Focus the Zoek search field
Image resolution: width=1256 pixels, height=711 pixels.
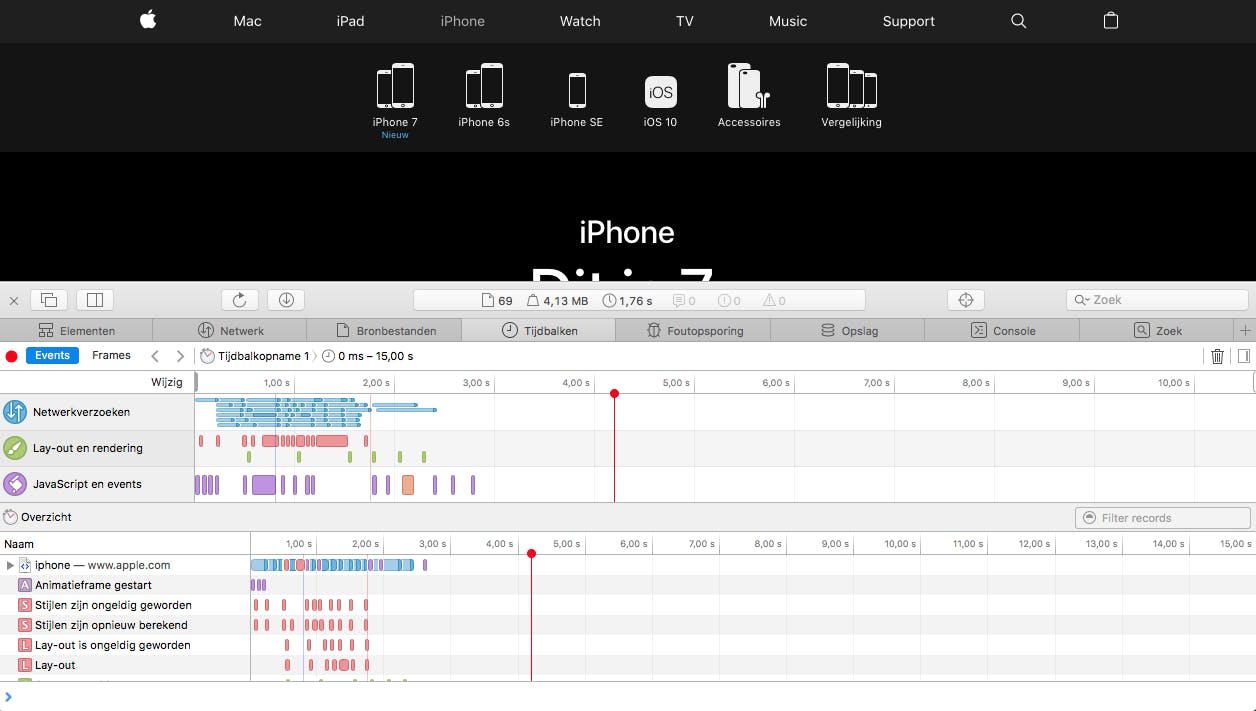(1158, 300)
